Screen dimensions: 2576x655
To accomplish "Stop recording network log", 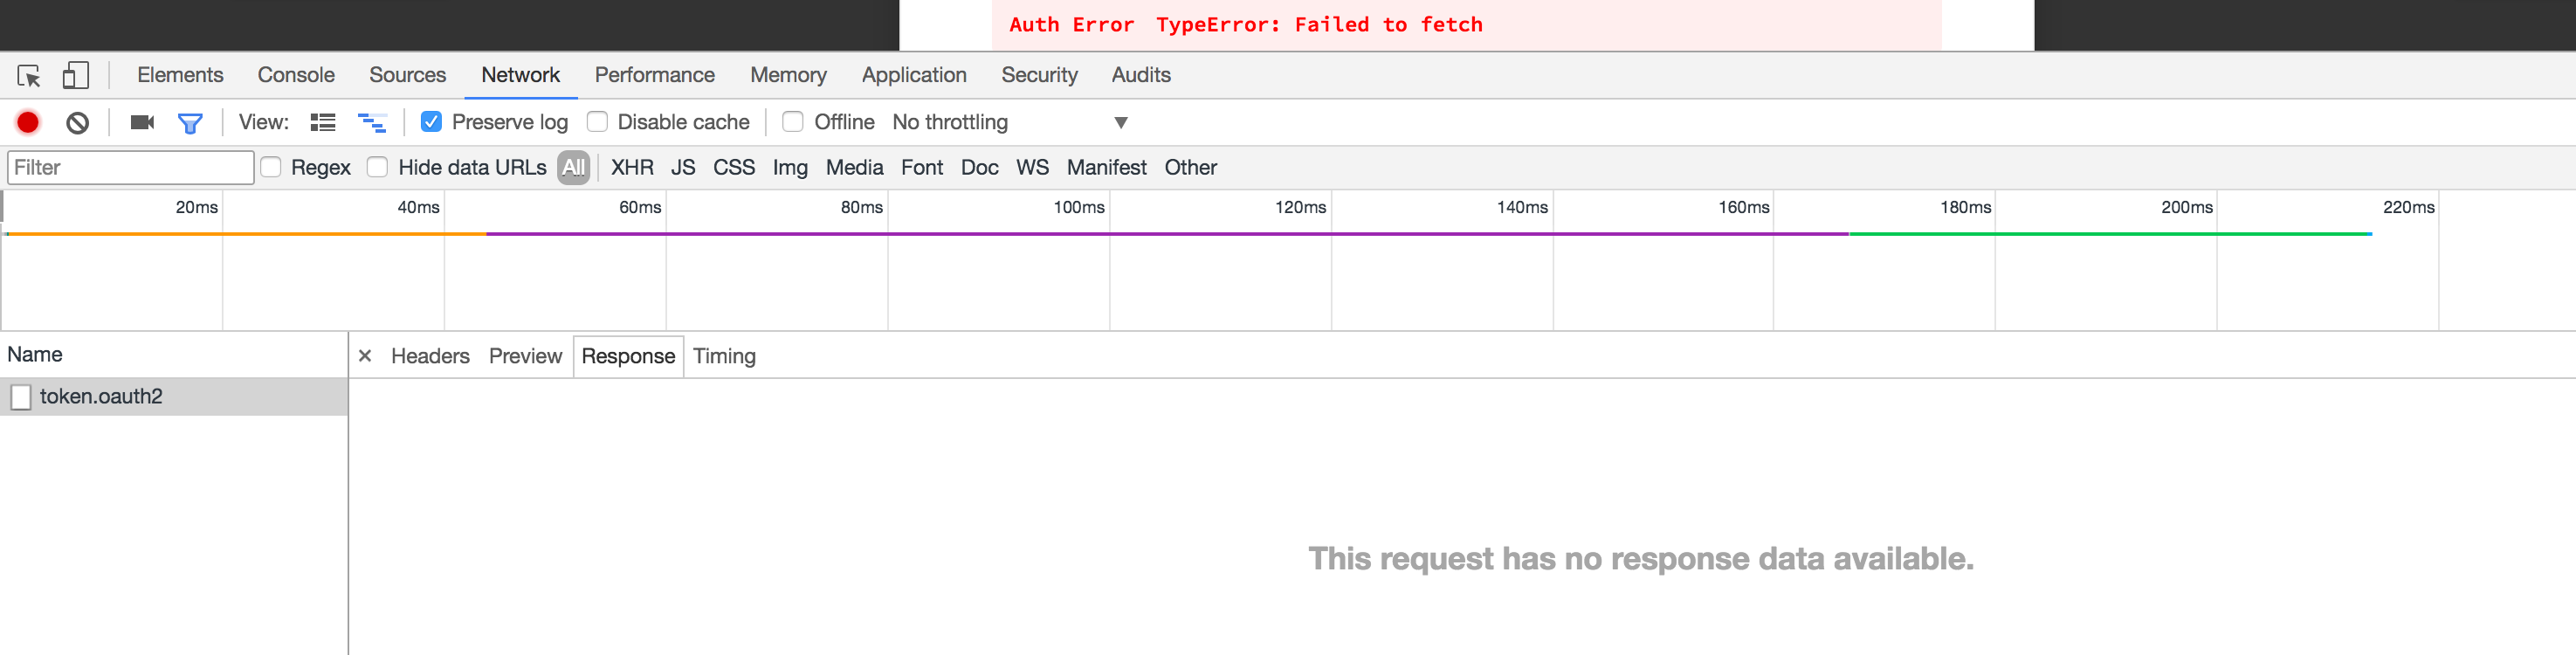I will point(28,122).
